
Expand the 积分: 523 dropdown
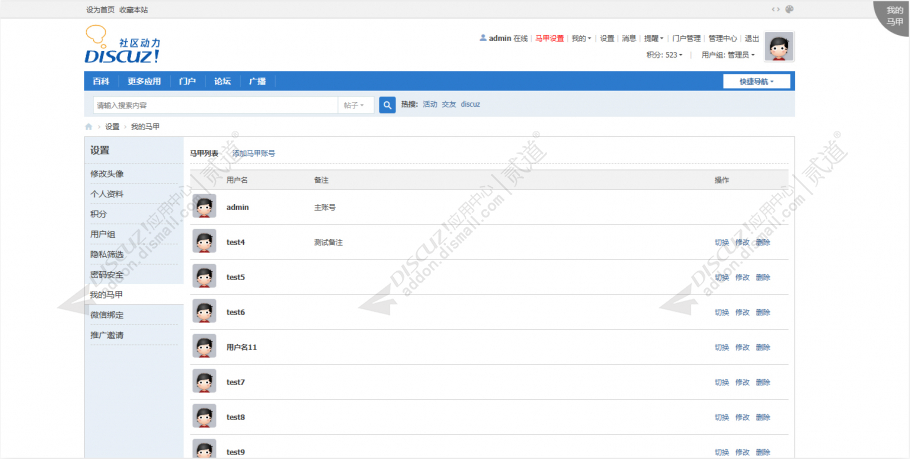[x=665, y=55]
